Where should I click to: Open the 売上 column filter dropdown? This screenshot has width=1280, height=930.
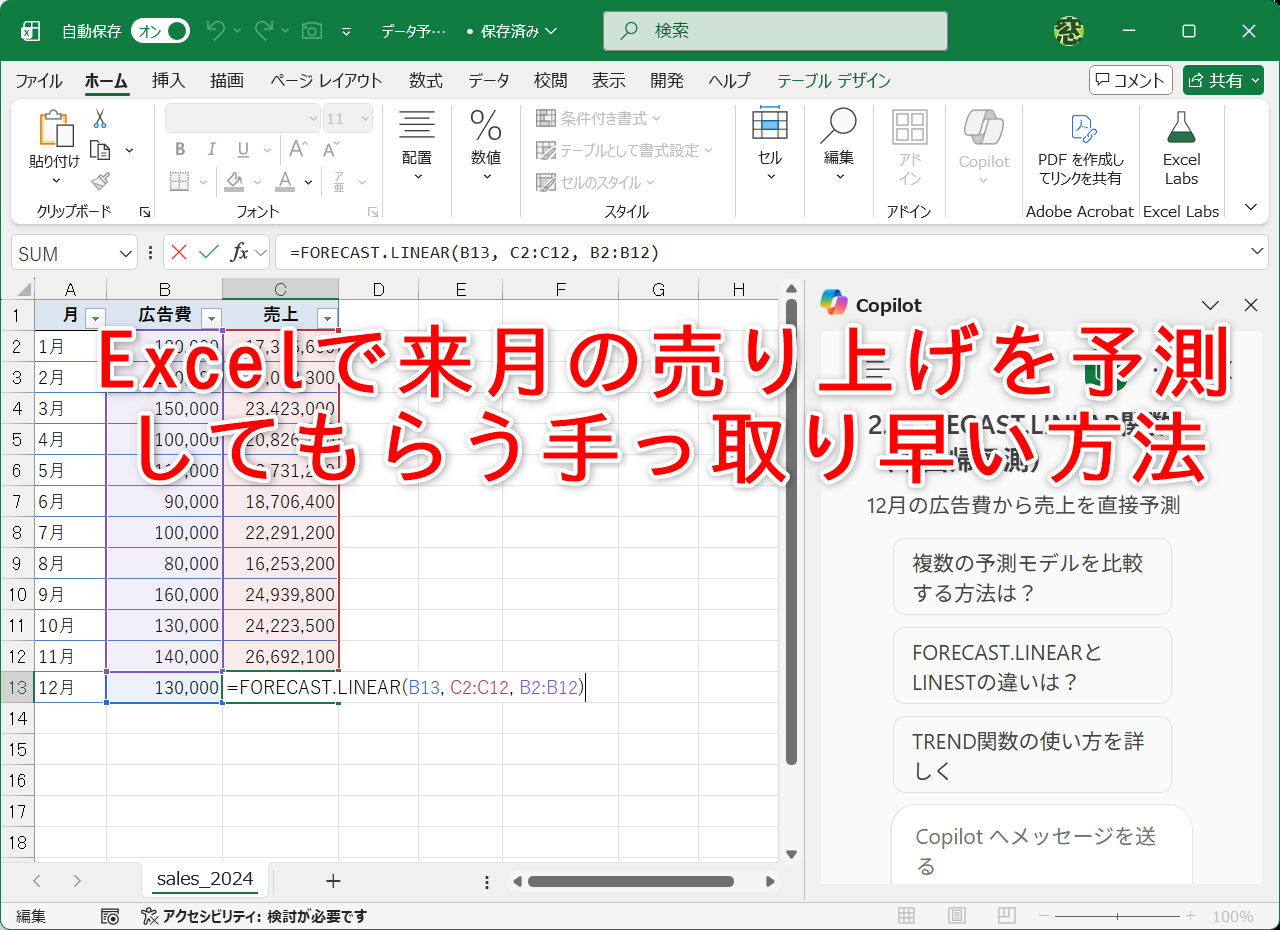click(x=327, y=317)
